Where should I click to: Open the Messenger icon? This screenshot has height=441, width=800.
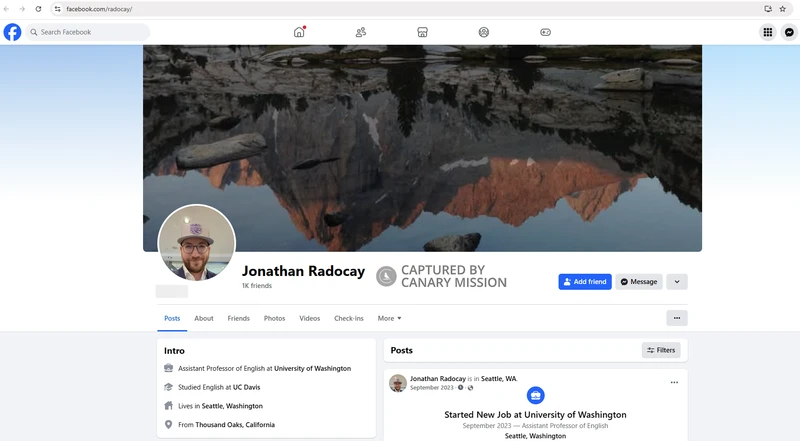click(789, 32)
